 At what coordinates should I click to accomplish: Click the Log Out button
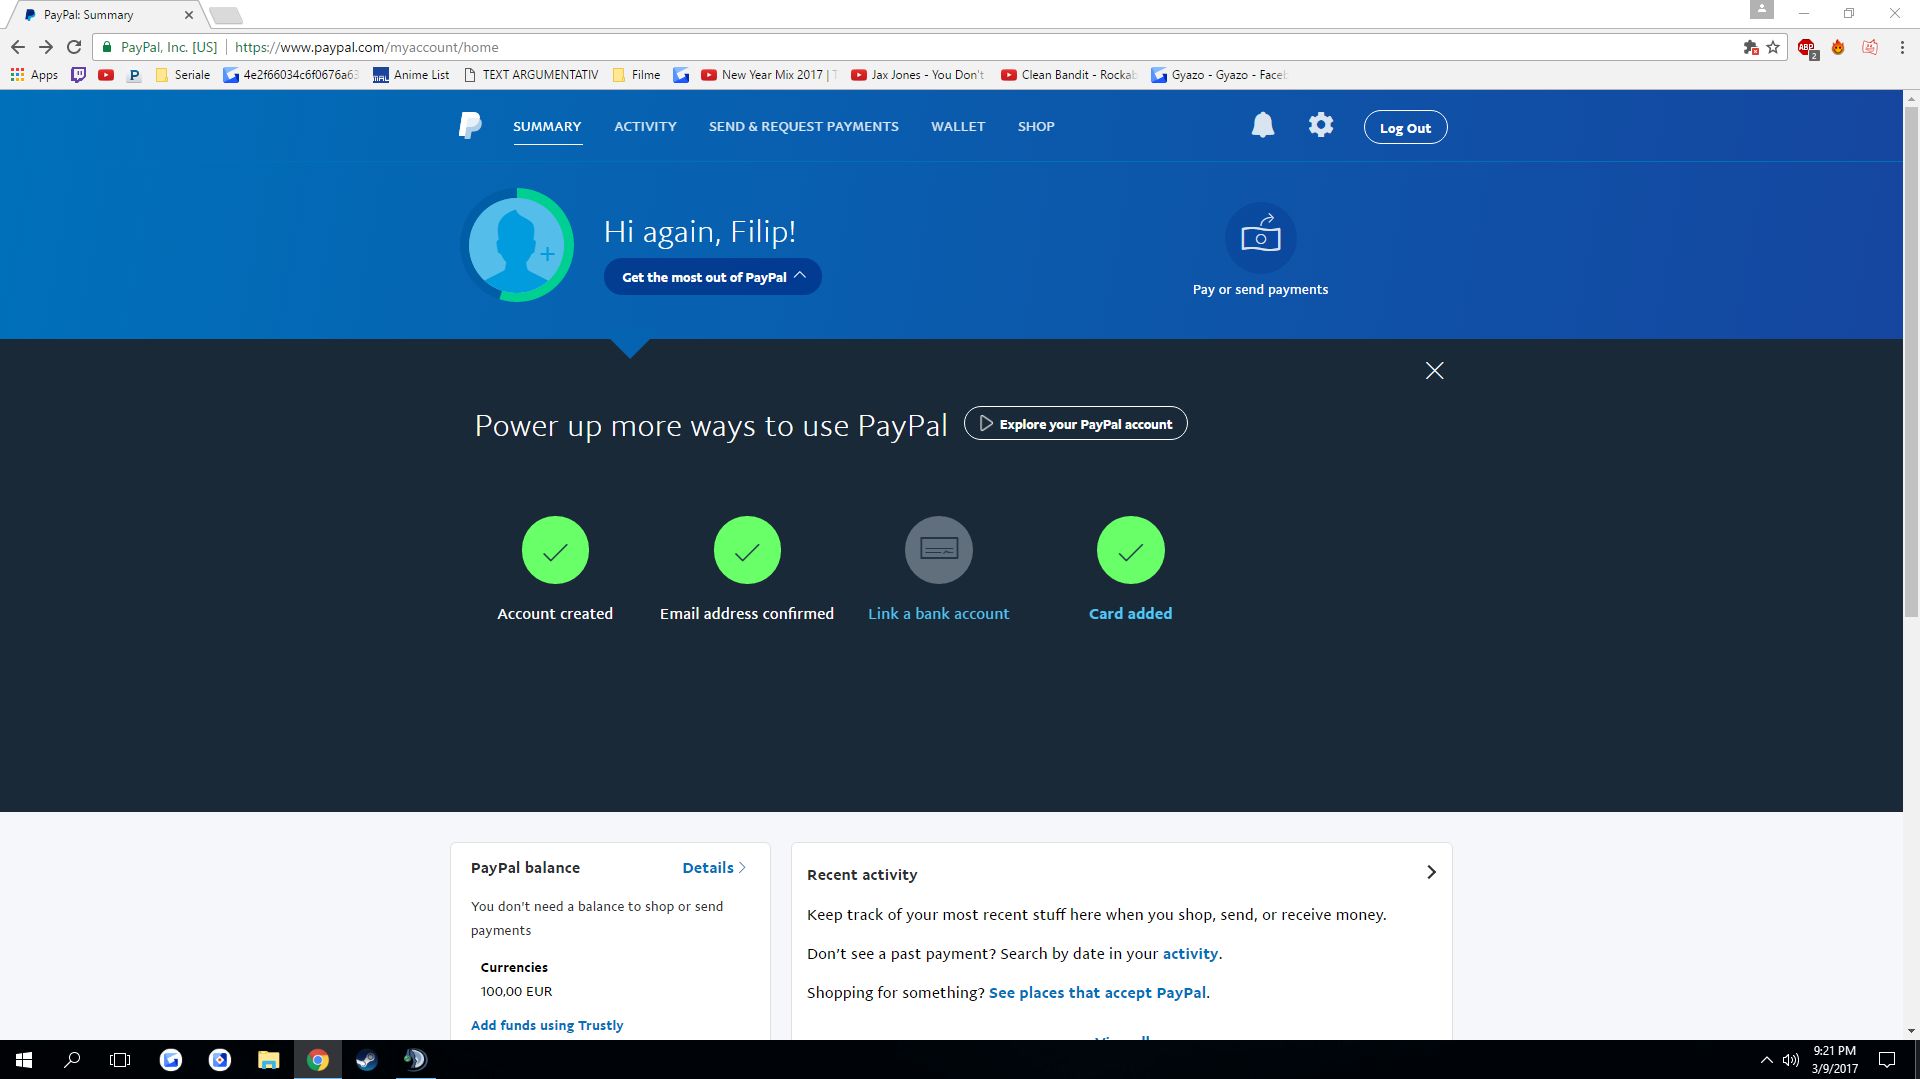(1405, 127)
